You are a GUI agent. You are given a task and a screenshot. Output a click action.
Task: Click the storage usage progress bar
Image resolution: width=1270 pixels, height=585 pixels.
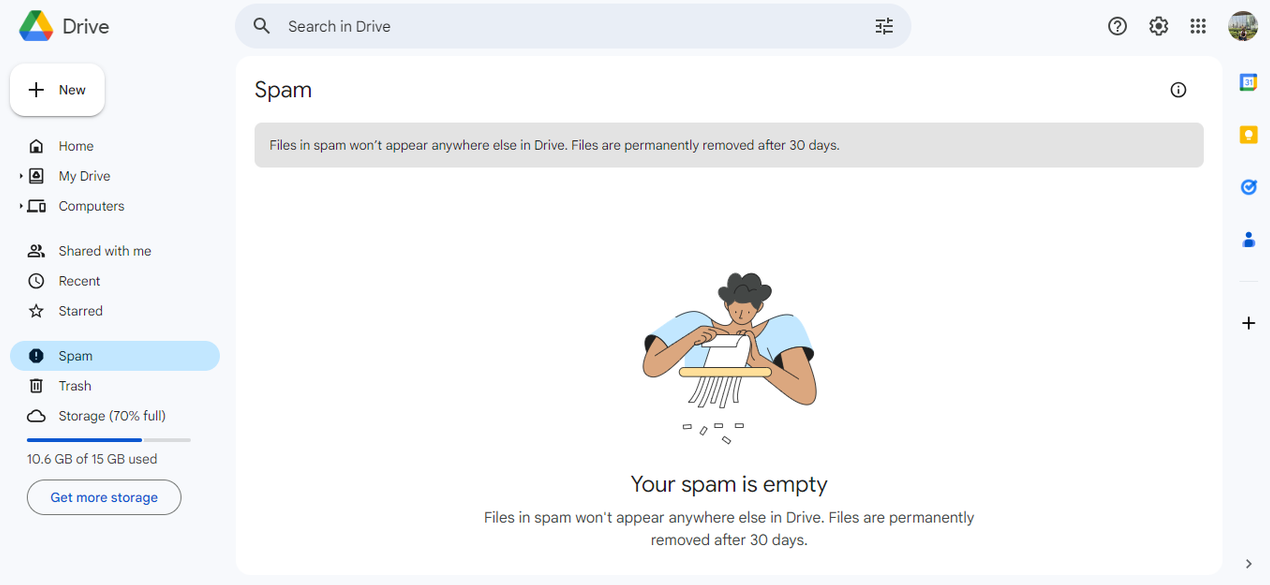pyautogui.click(x=109, y=440)
